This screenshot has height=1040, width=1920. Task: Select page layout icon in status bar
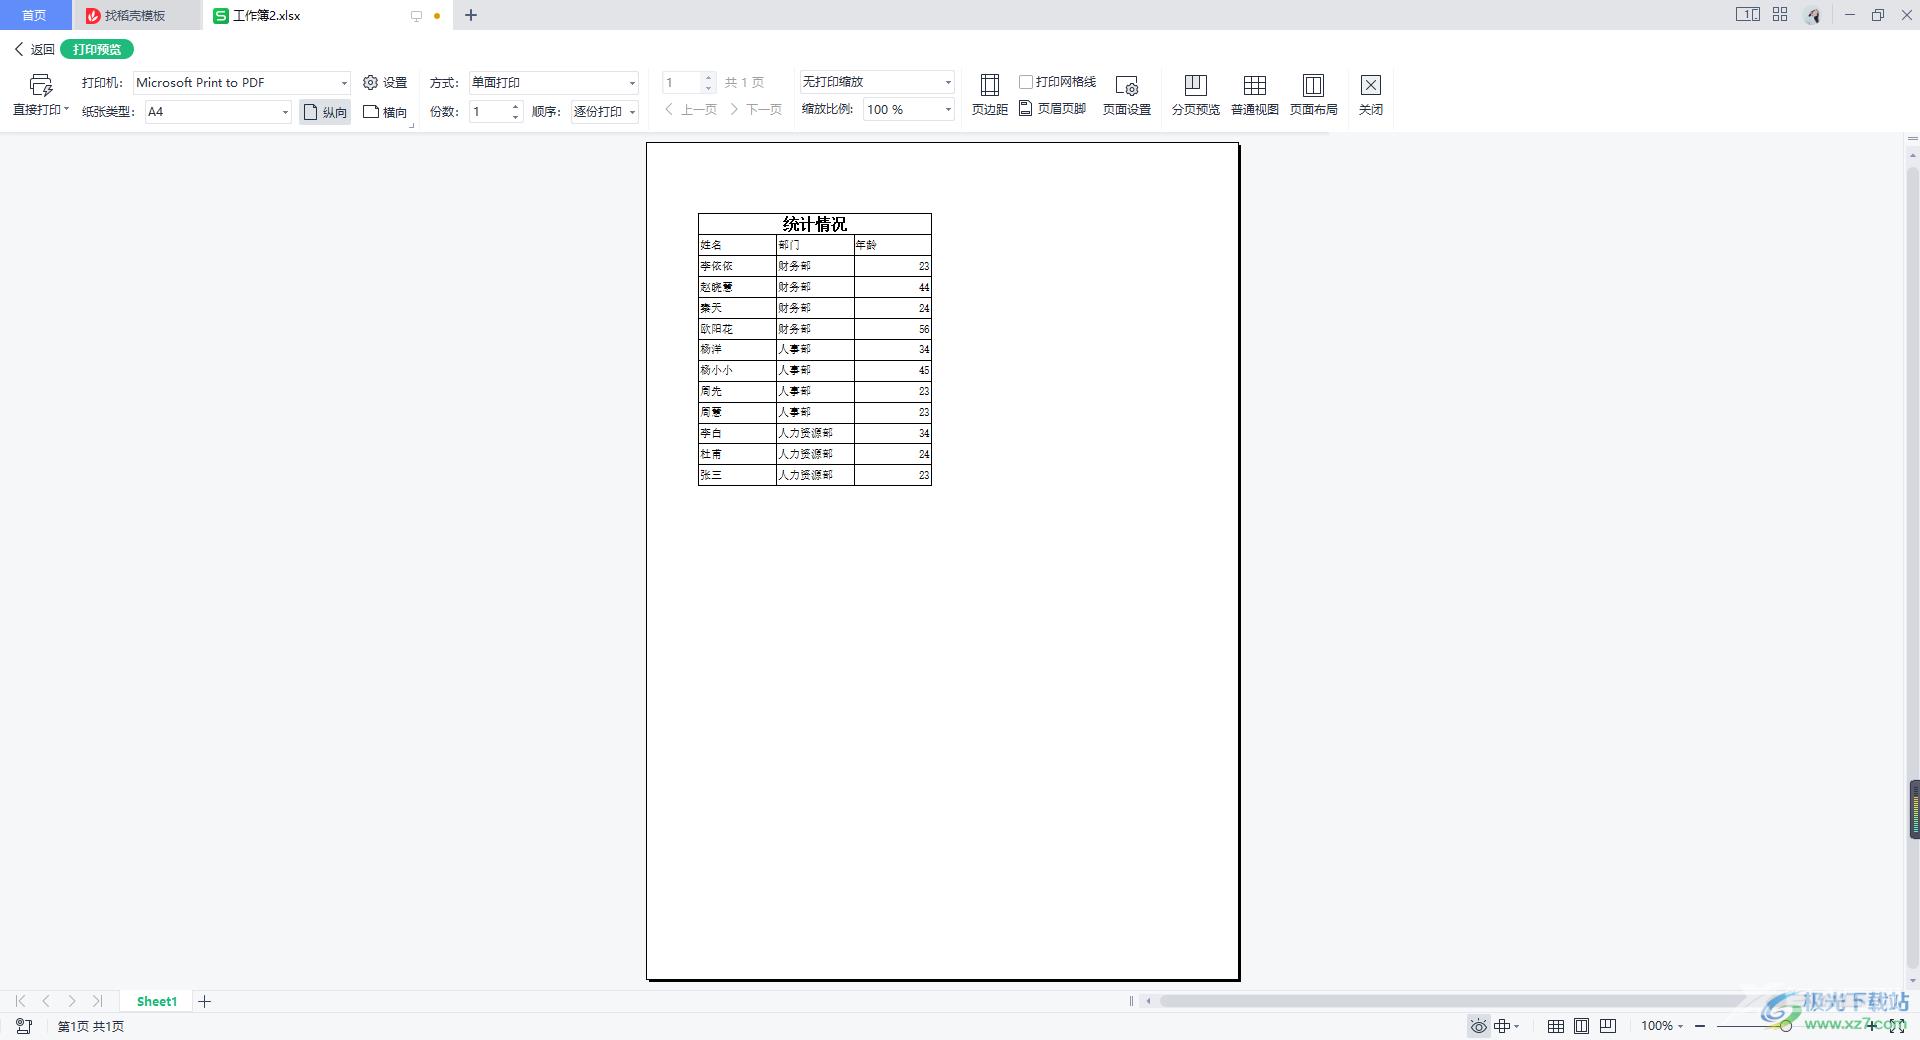point(1581,1026)
